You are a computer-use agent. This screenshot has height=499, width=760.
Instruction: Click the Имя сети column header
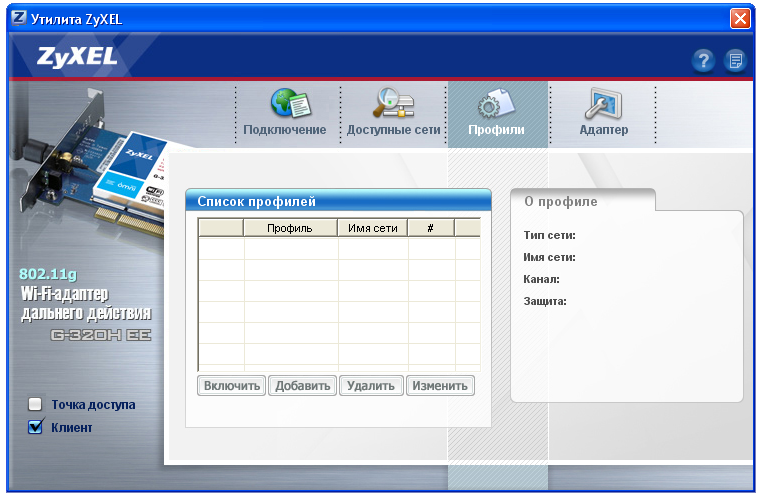click(x=372, y=228)
